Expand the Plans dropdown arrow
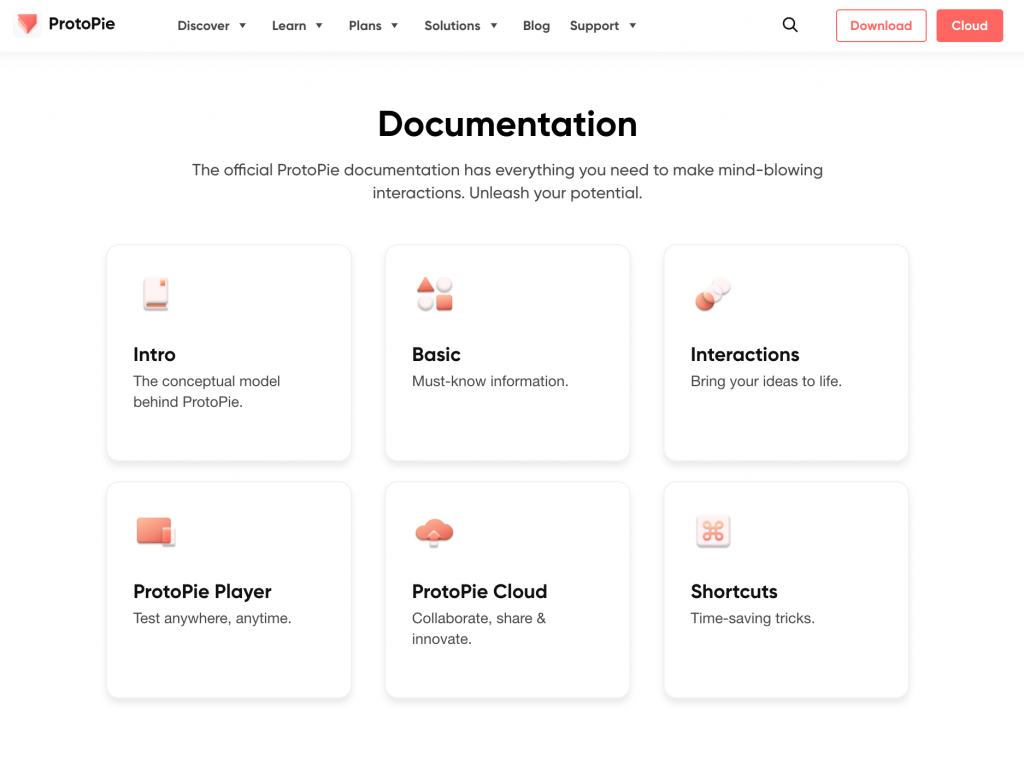The image size is (1024, 769). point(394,25)
